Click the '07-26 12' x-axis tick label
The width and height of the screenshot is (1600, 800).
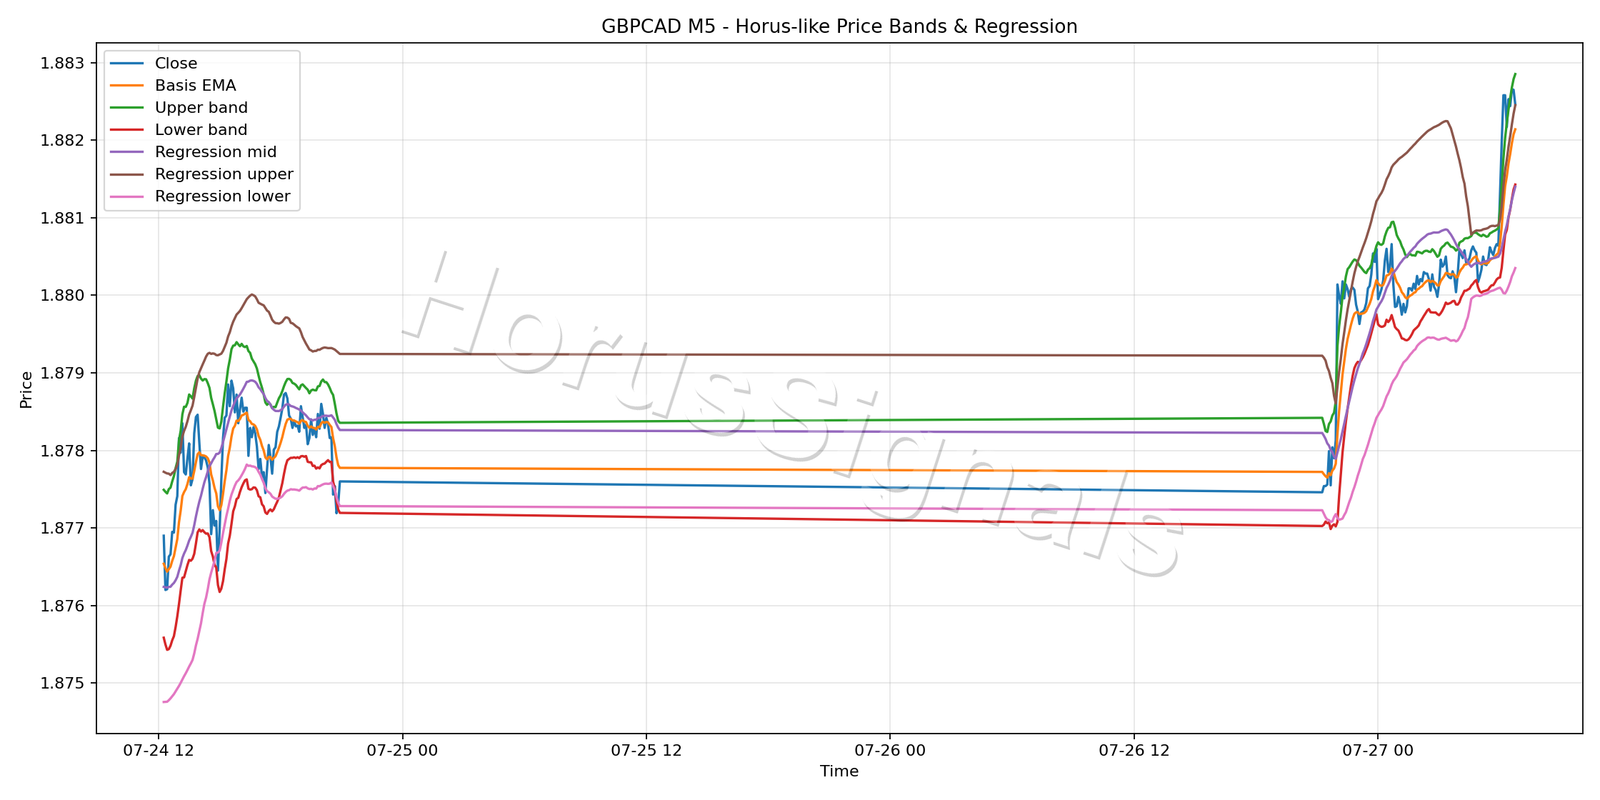[x=1134, y=750]
